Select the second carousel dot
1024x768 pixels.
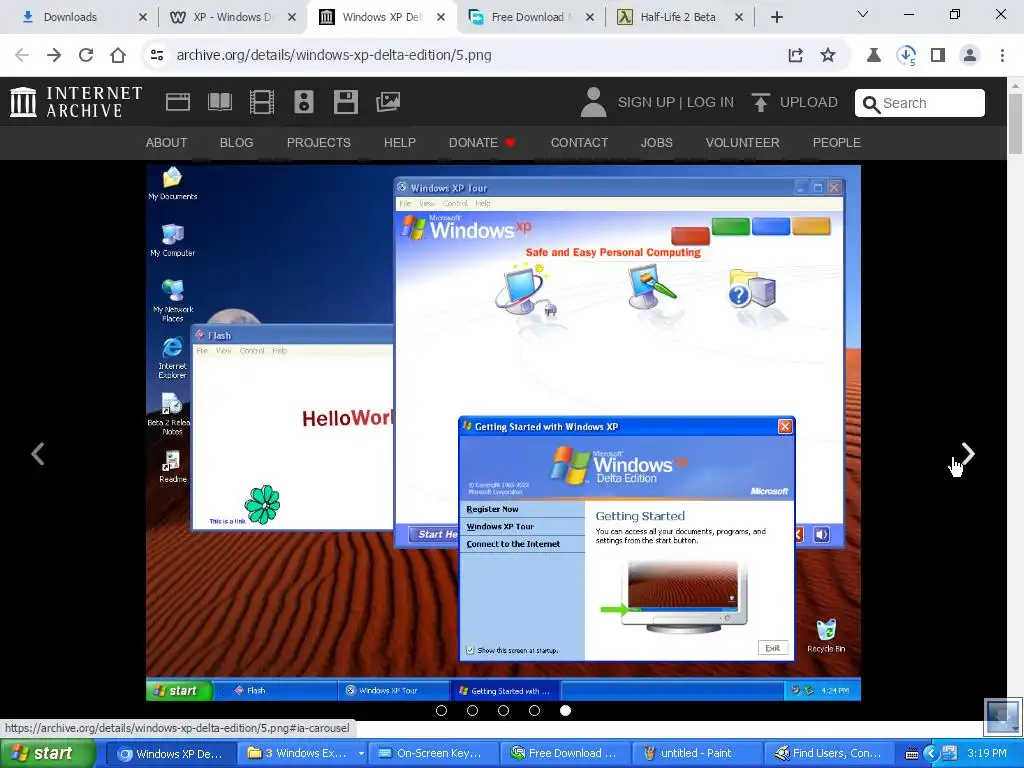[472, 711]
